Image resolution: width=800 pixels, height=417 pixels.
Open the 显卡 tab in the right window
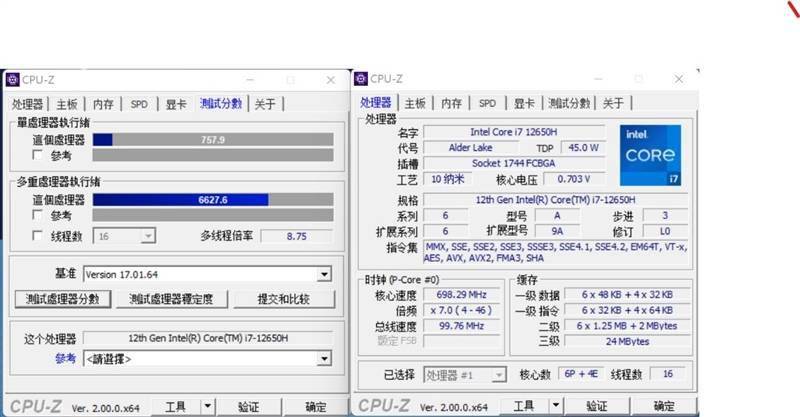click(524, 103)
